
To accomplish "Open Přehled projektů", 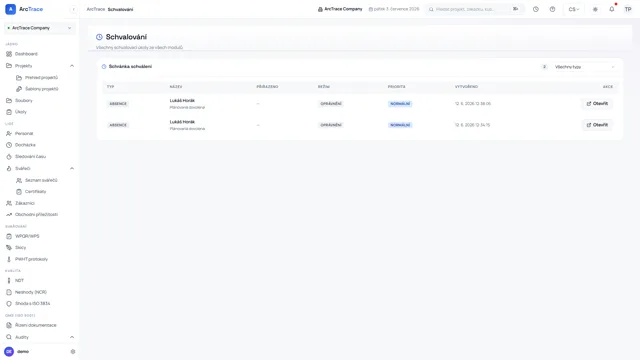I will 41,77.
